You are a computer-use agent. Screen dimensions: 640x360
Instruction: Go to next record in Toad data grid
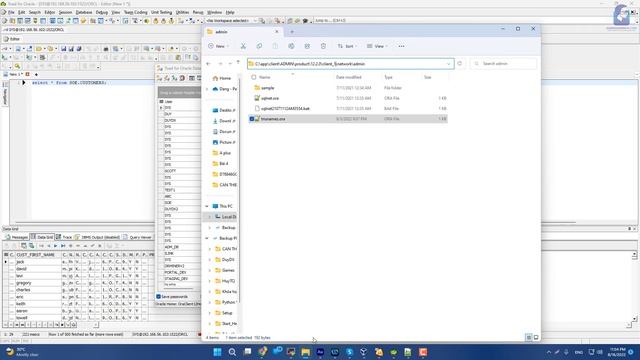pyautogui.click(x=56, y=246)
